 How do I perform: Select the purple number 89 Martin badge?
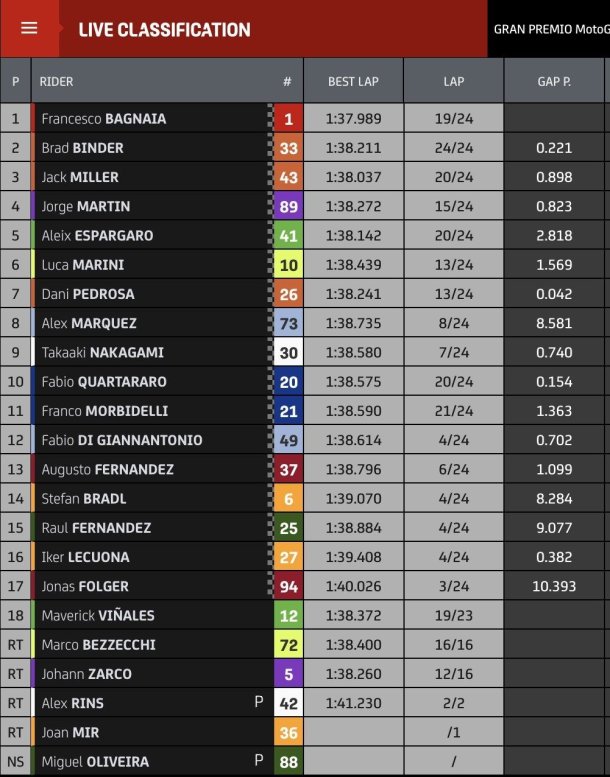(x=288, y=207)
